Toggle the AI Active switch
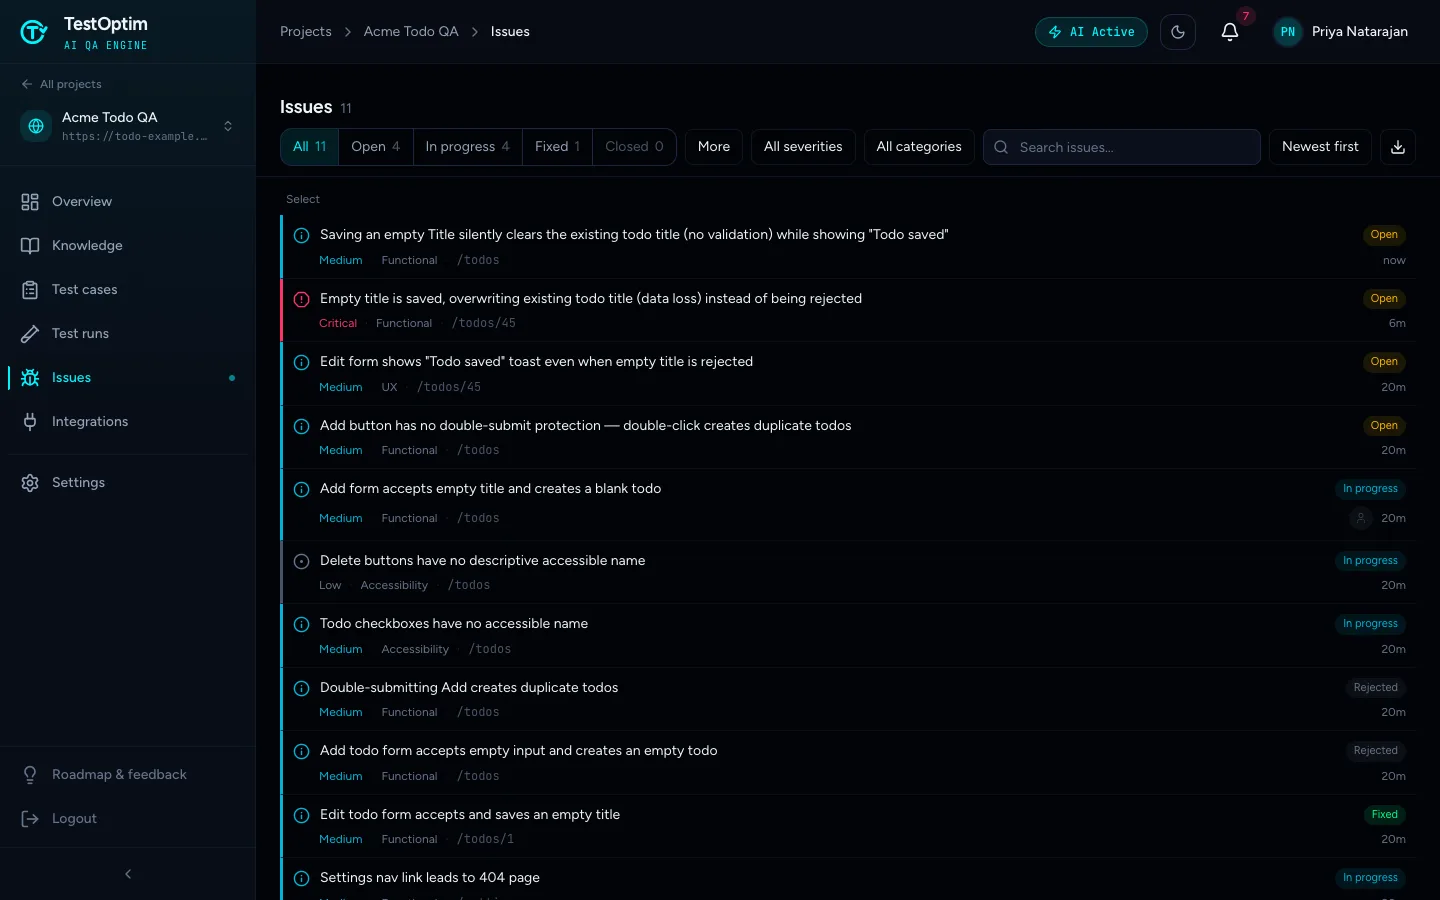 [x=1091, y=32]
